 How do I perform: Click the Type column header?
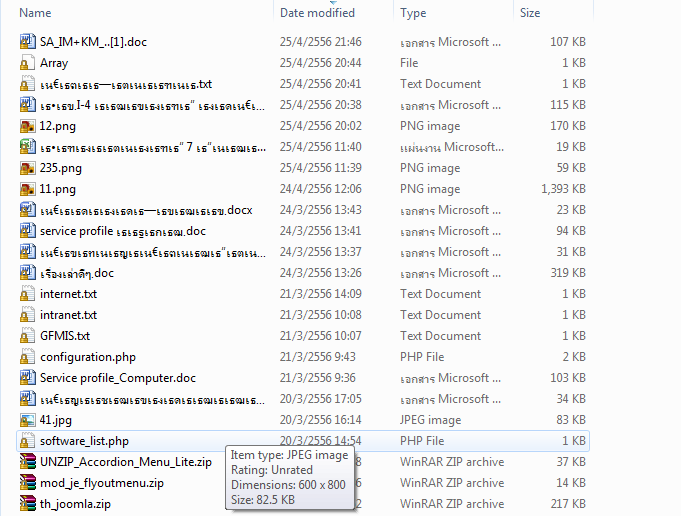click(413, 13)
